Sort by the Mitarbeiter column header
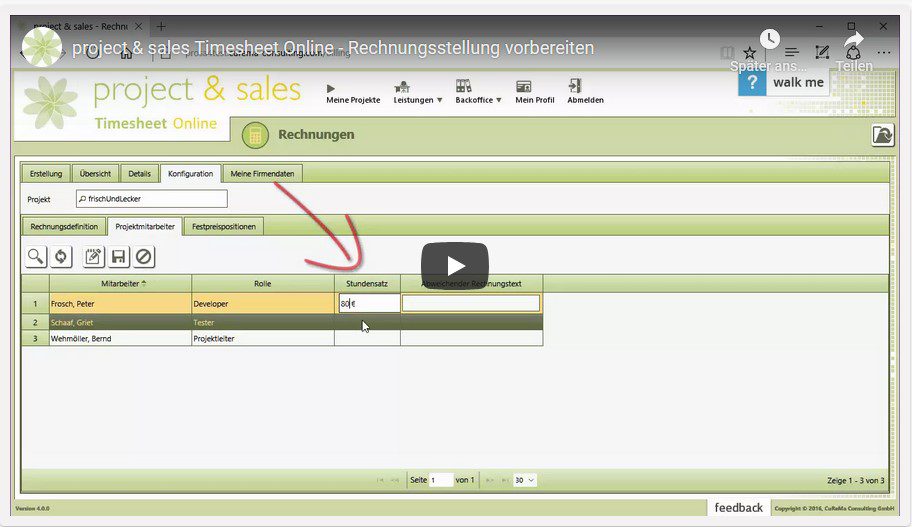The width and height of the screenshot is (912, 527). pos(120,283)
